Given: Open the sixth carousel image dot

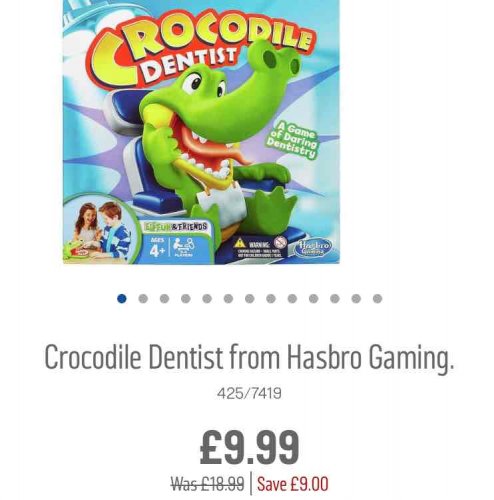Looking at the screenshot, I should (228, 298).
